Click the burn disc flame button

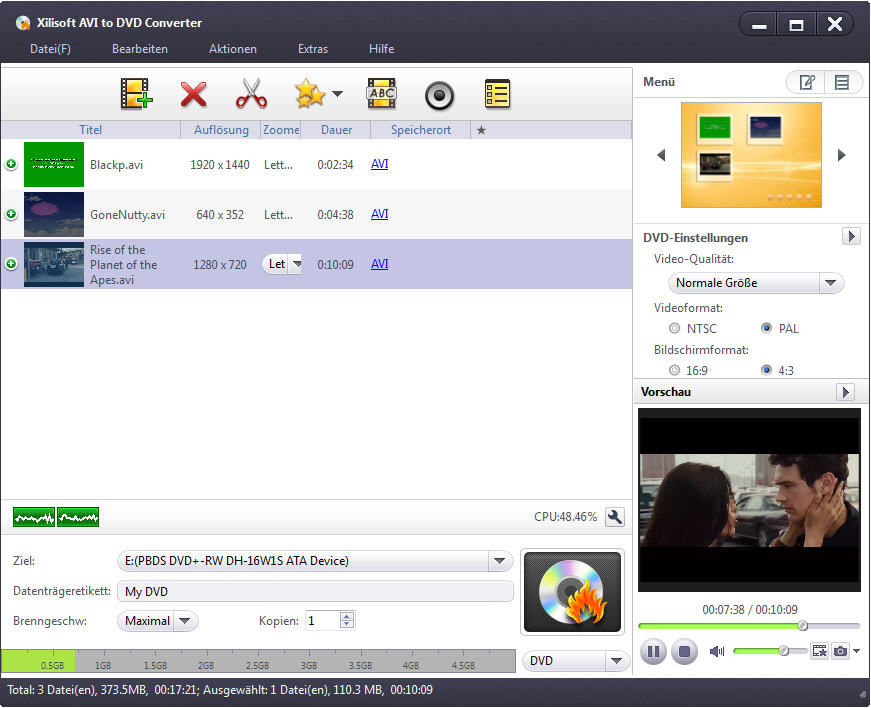pyautogui.click(x=572, y=592)
